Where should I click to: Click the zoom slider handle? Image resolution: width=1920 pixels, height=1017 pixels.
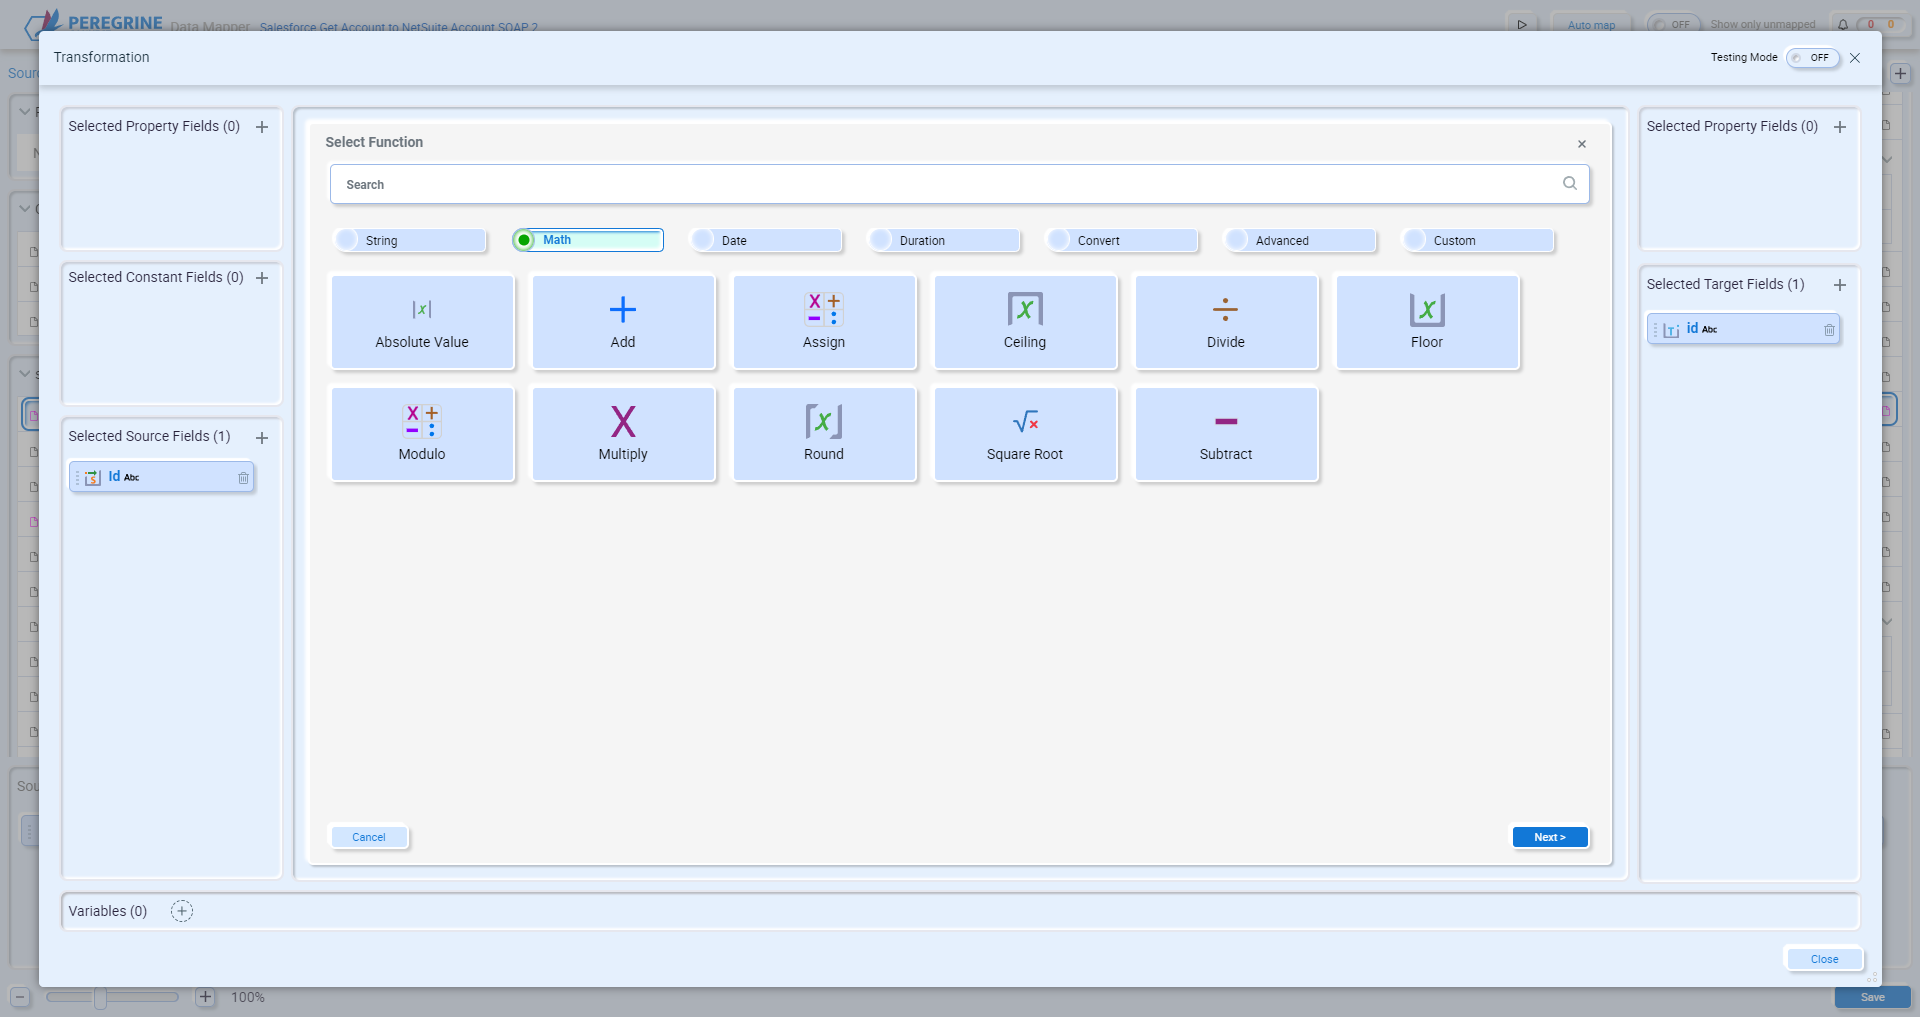(100, 997)
